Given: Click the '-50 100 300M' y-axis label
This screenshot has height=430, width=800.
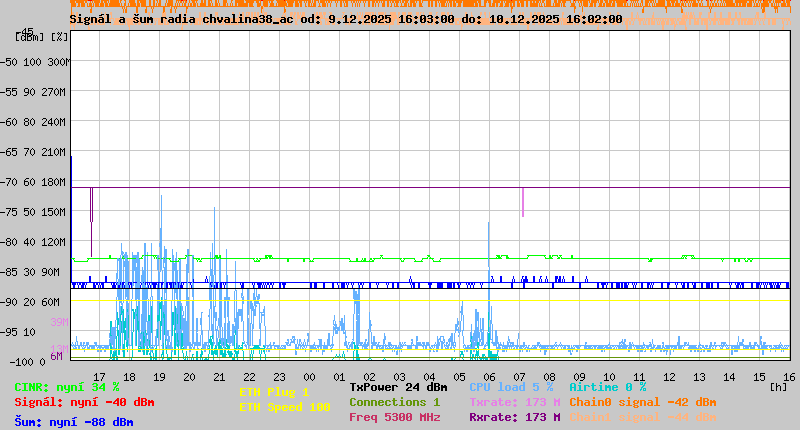Looking at the screenshot, I should point(35,62).
